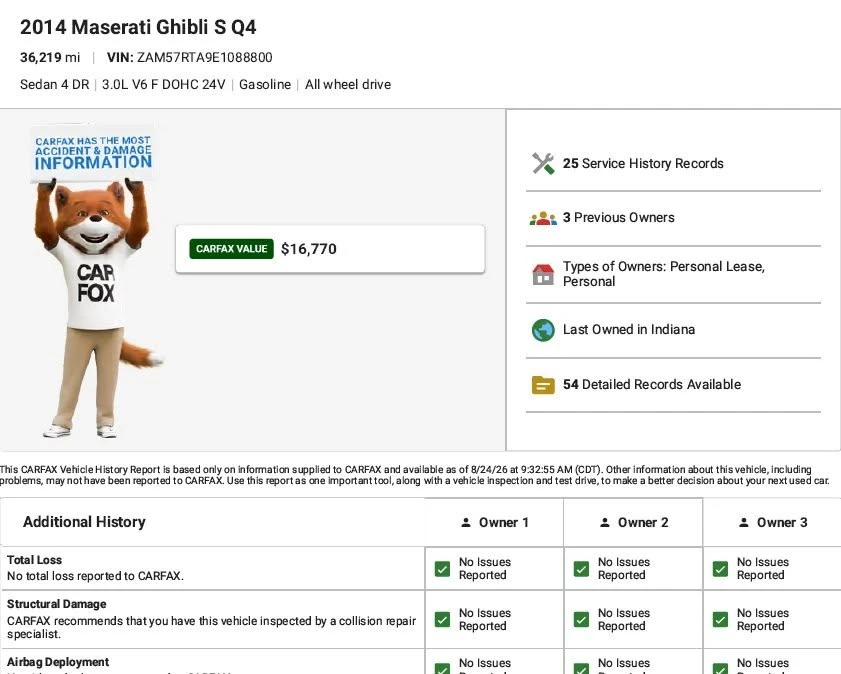Screen dimensions: 841x674
Task: Click the CARFAX report disclaimer paragraph
Action: point(415,475)
